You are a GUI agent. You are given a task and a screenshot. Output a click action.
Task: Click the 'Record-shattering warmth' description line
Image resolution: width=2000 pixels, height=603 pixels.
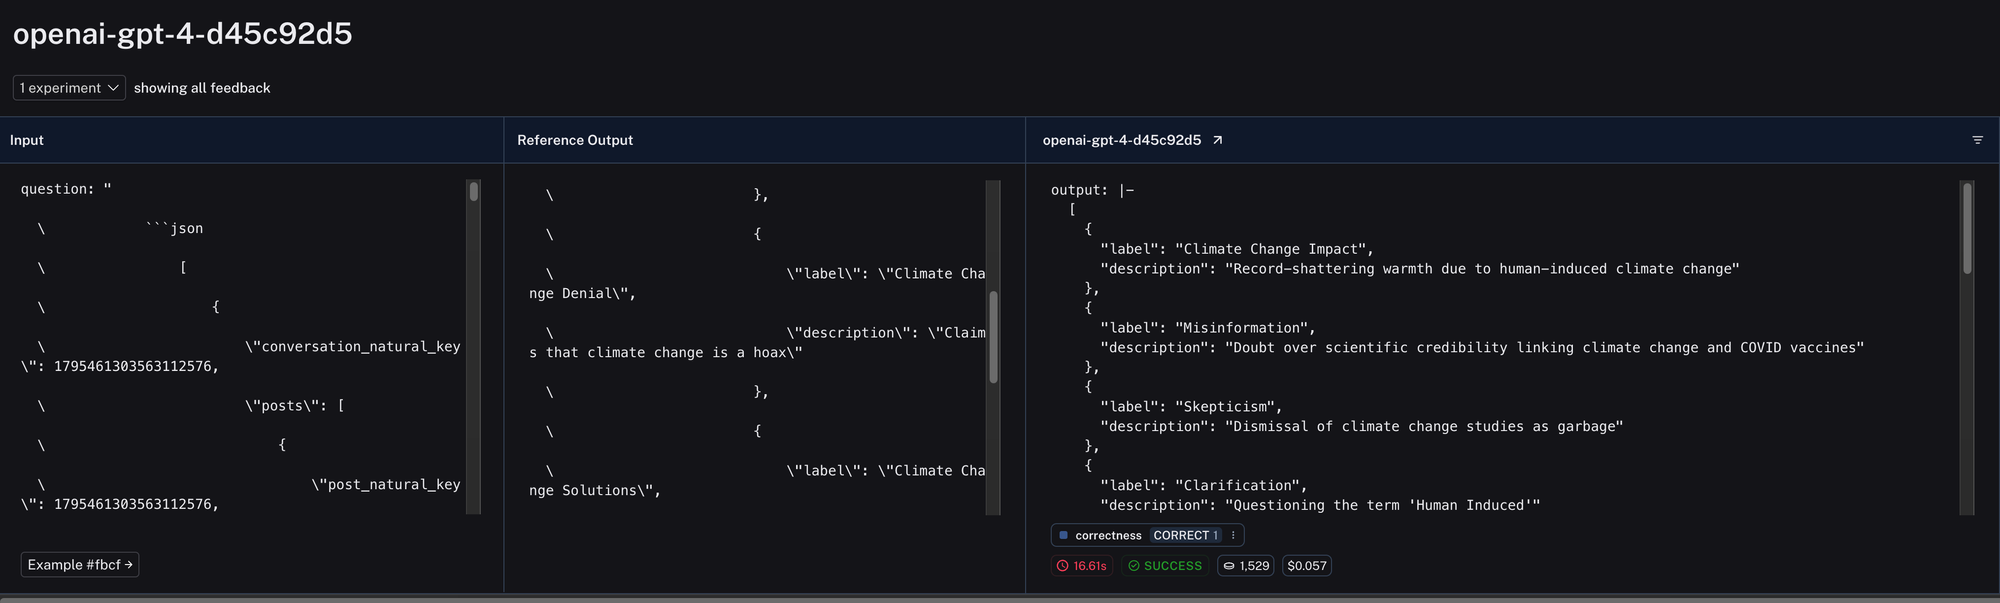point(1420,269)
